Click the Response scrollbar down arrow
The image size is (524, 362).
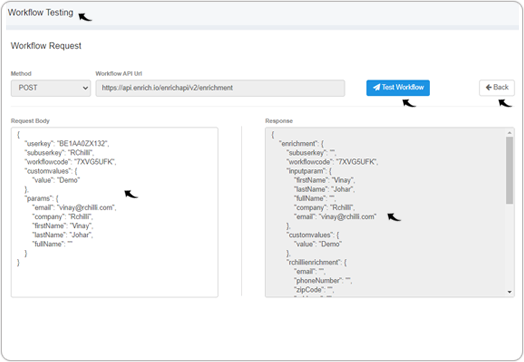[x=509, y=292]
